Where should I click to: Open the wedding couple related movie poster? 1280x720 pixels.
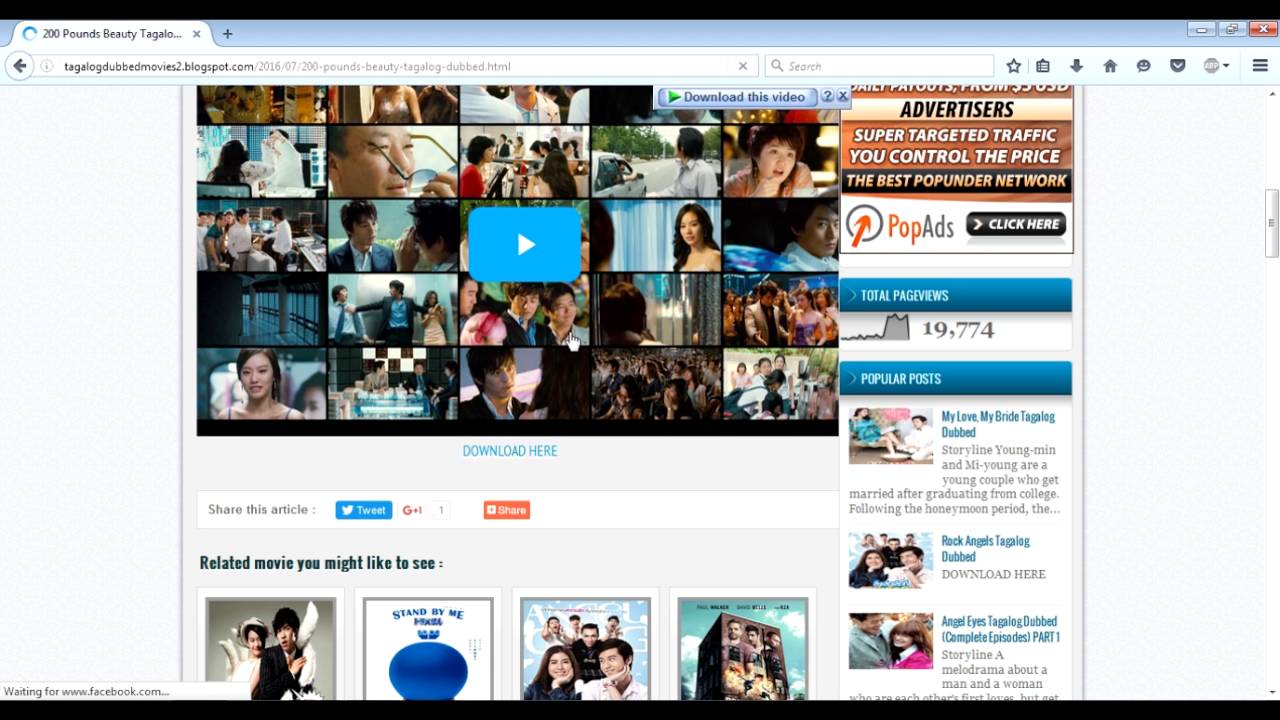point(271,648)
